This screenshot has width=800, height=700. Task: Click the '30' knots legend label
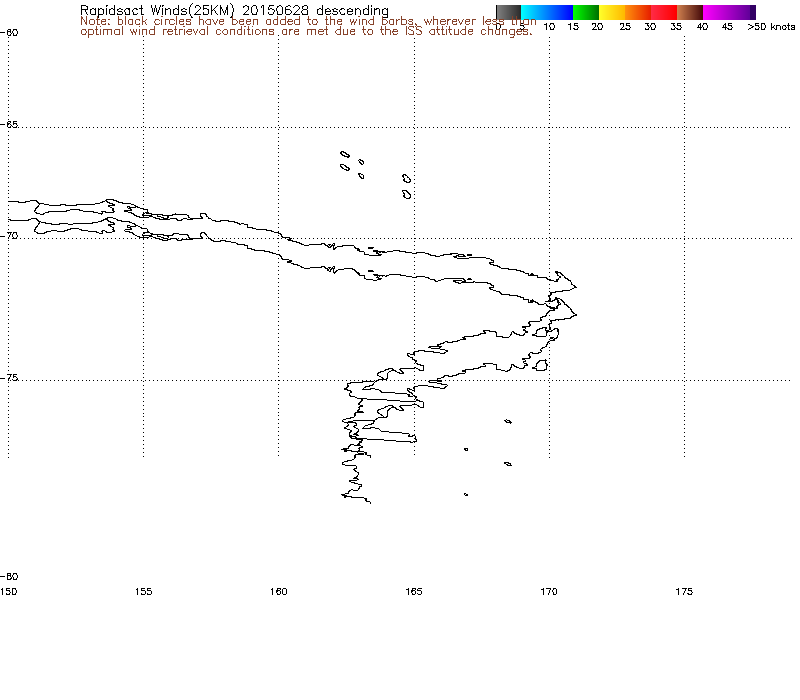(x=650, y=27)
